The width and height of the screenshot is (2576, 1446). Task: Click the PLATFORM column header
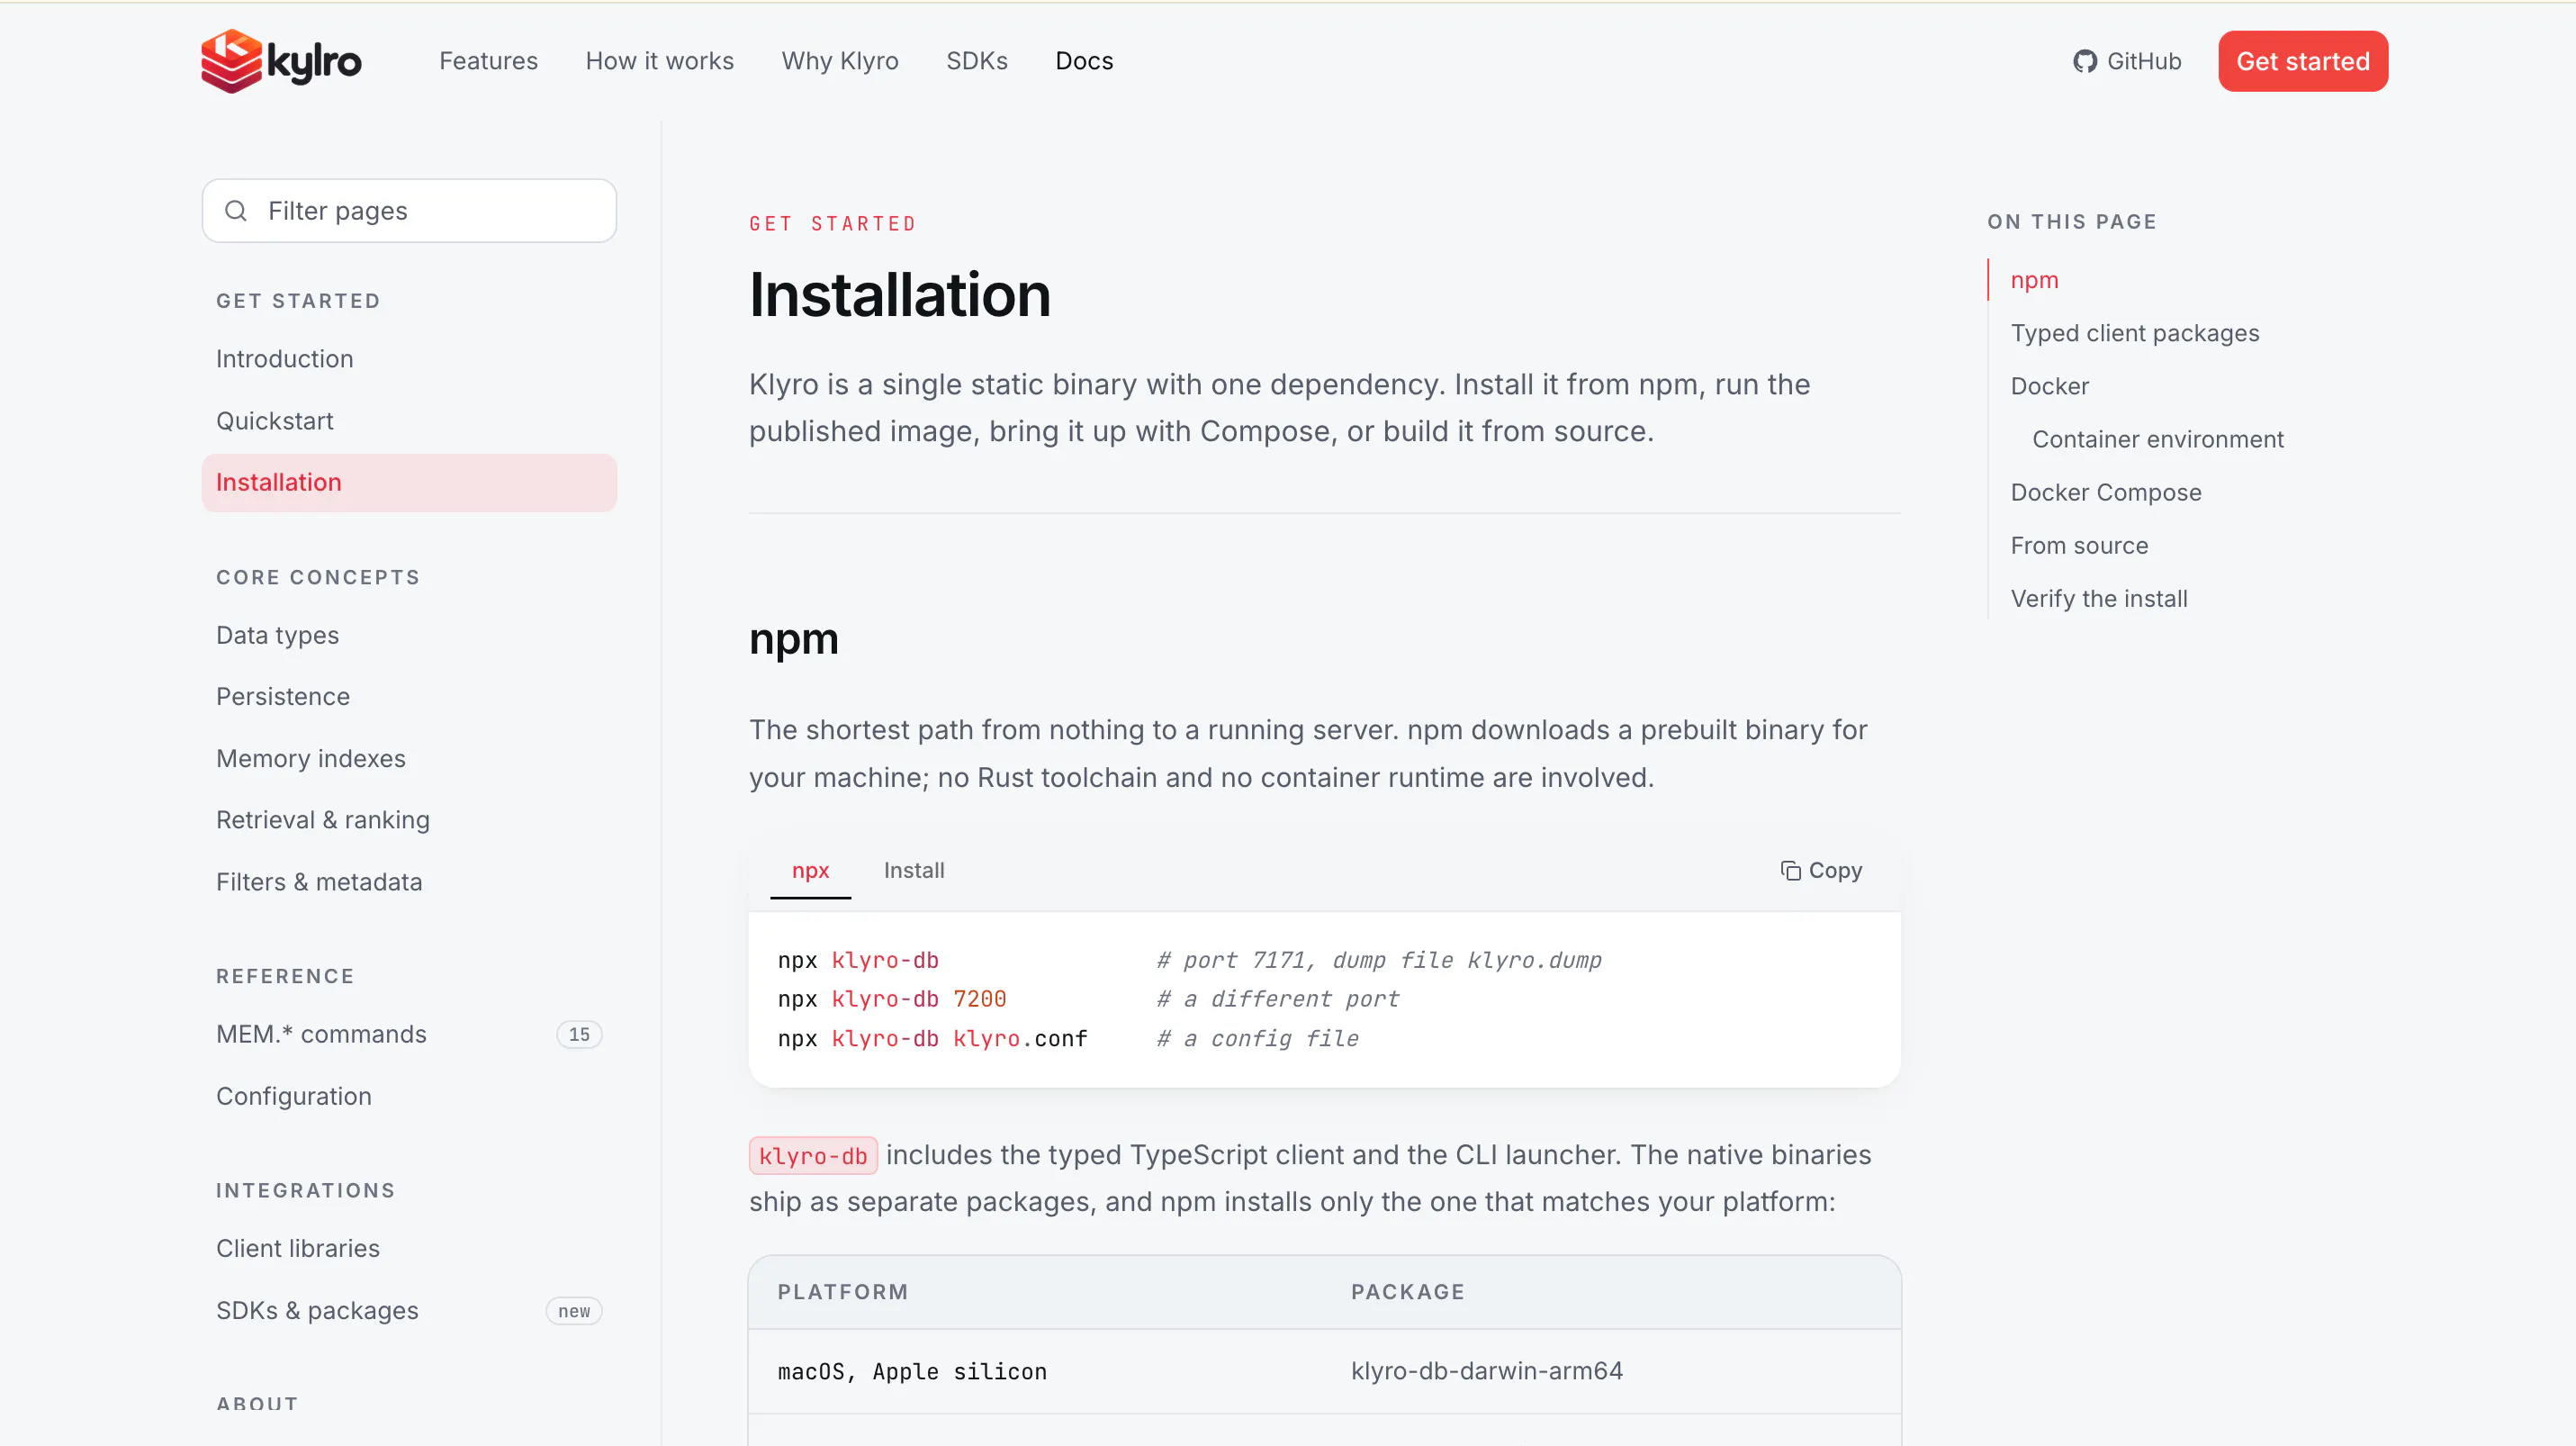point(842,1292)
